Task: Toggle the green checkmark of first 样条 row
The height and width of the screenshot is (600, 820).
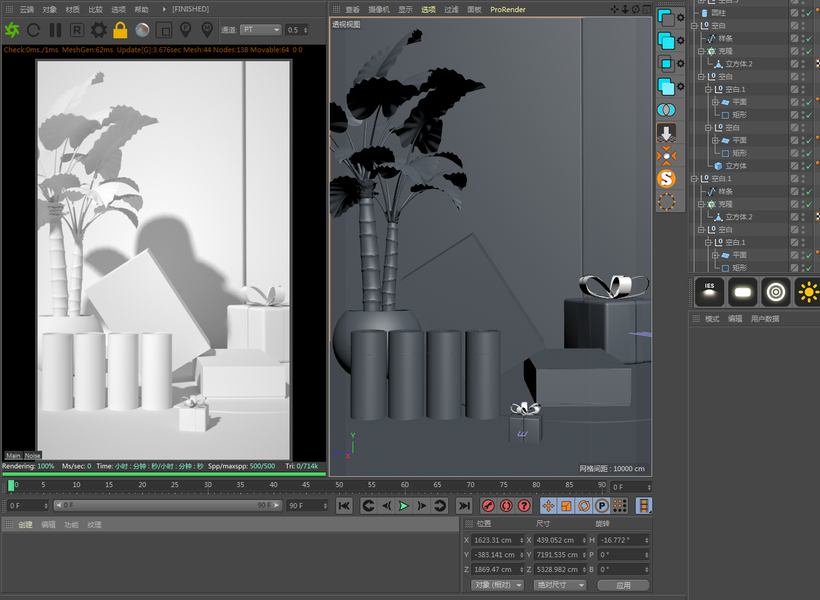Action: (x=810, y=38)
